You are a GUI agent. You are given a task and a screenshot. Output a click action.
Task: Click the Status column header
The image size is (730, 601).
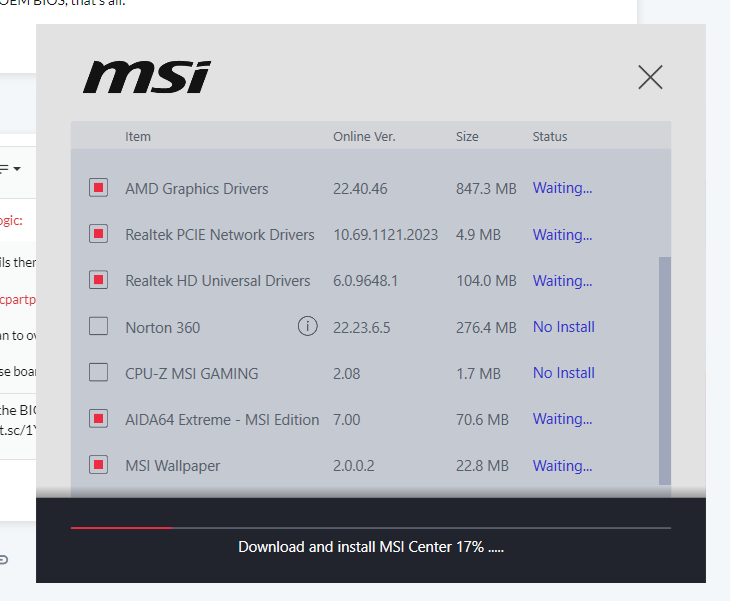pos(550,136)
